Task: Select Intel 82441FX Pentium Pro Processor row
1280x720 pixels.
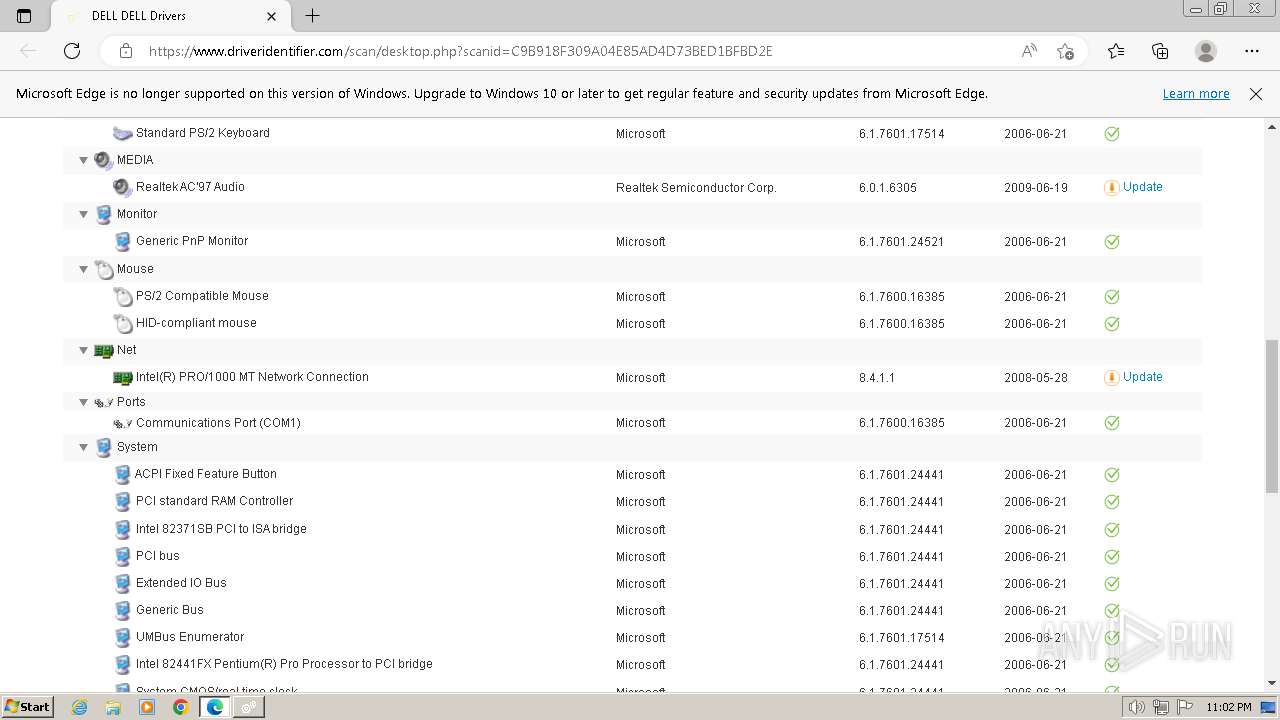Action: click(x=632, y=664)
